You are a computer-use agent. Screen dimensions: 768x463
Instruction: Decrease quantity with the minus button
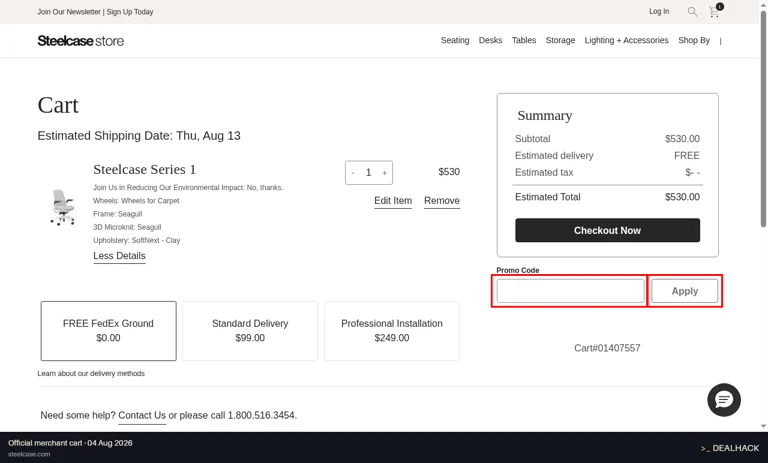click(x=353, y=172)
